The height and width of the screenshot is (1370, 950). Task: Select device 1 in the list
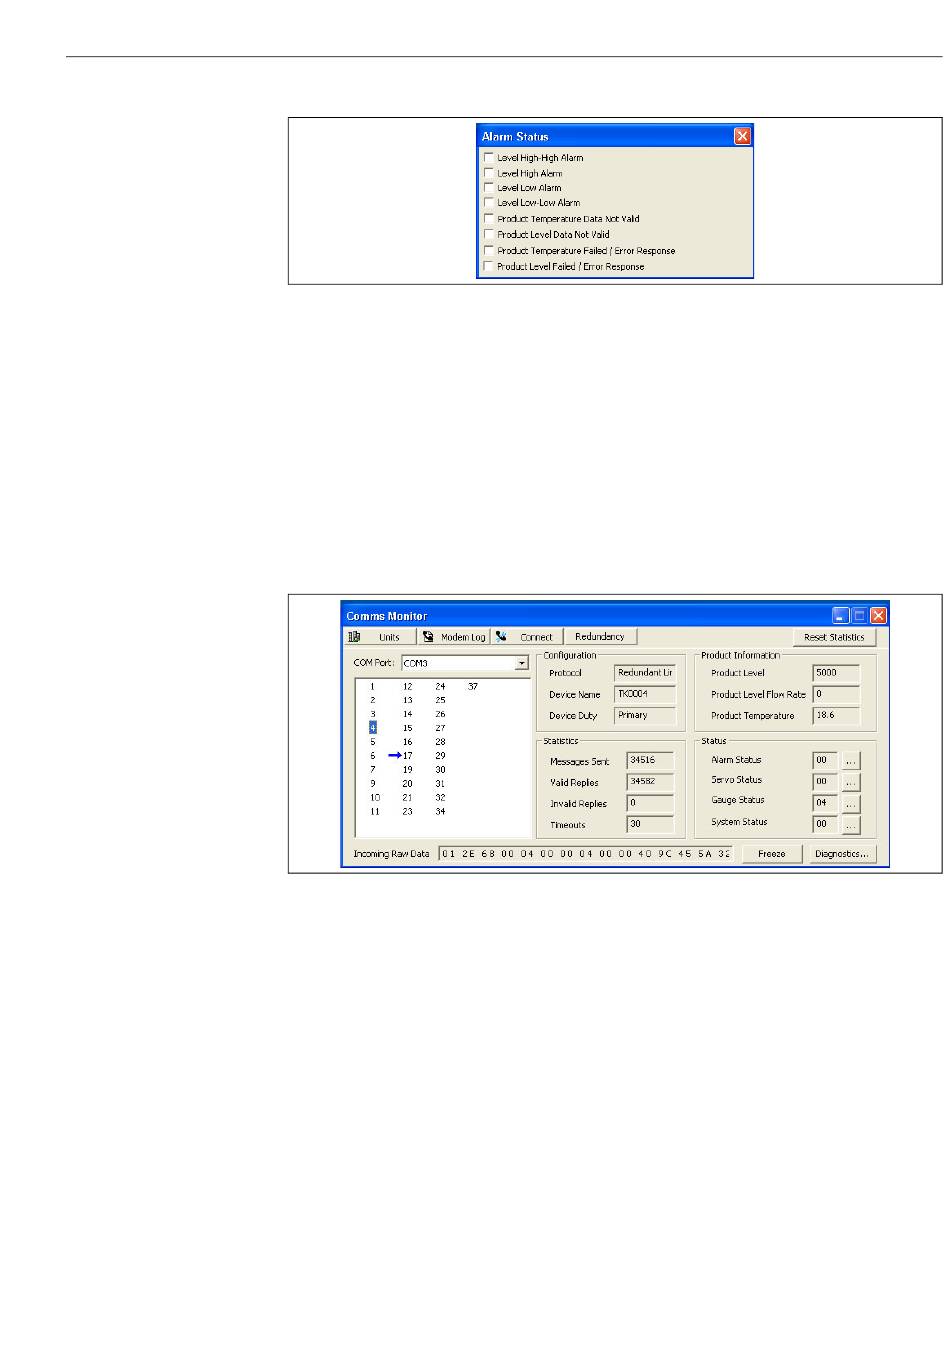click(373, 687)
